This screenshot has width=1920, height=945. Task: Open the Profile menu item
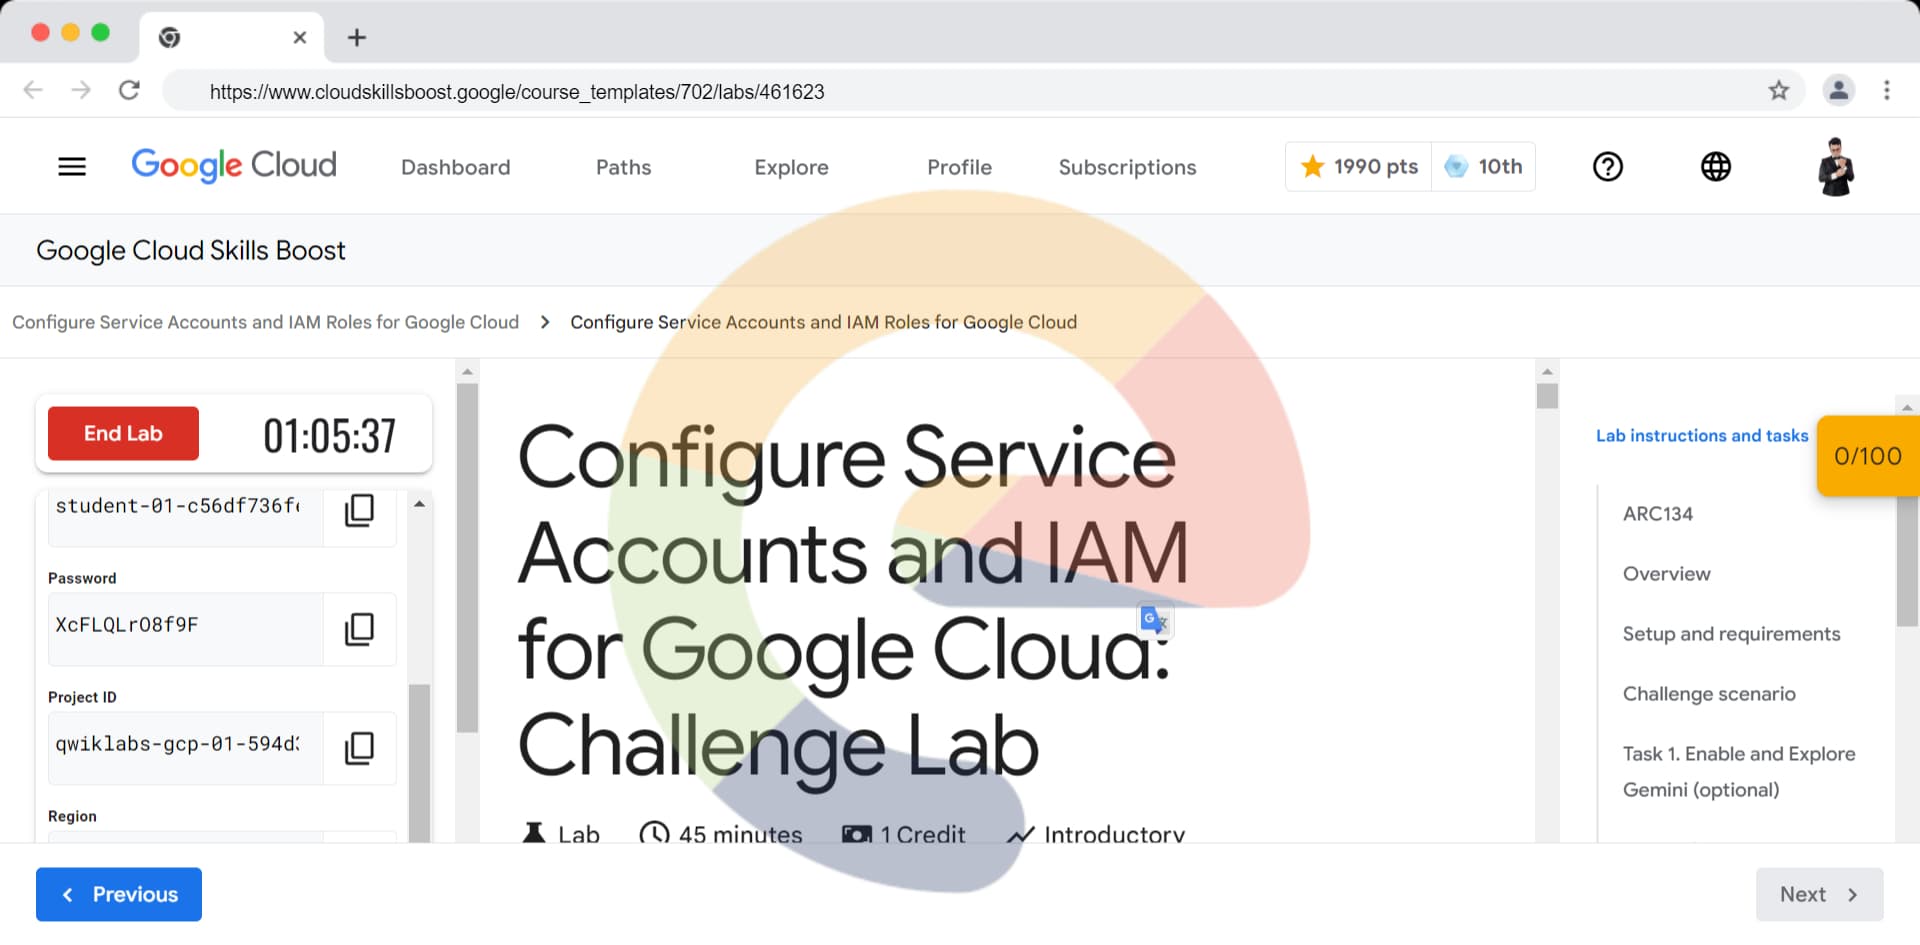coord(959,168)
